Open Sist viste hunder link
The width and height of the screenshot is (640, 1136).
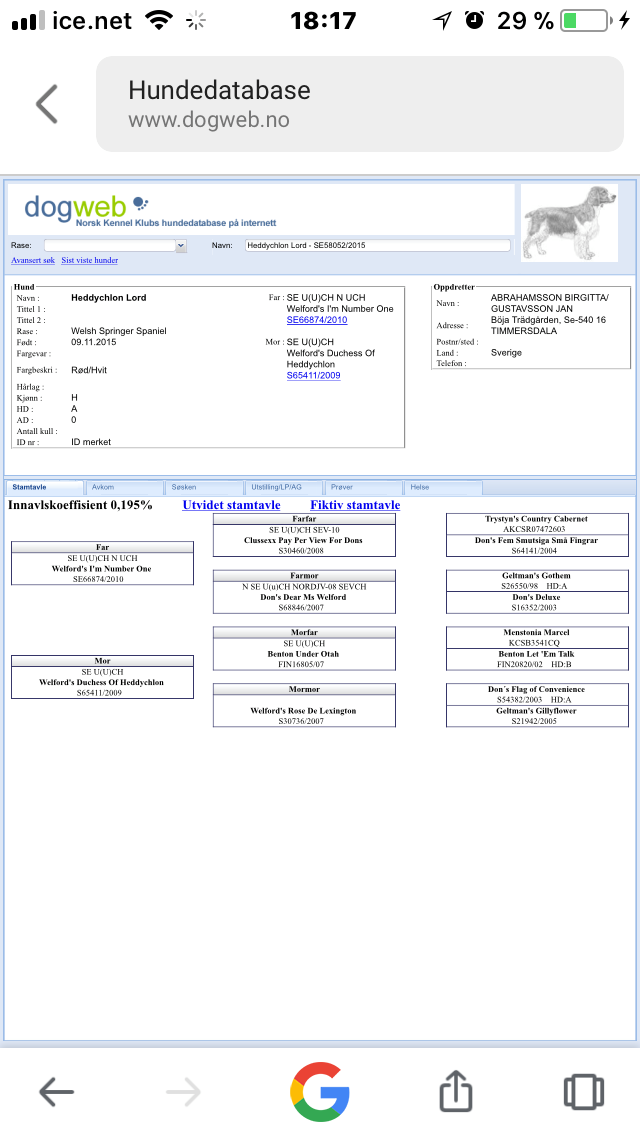[89, 260]
